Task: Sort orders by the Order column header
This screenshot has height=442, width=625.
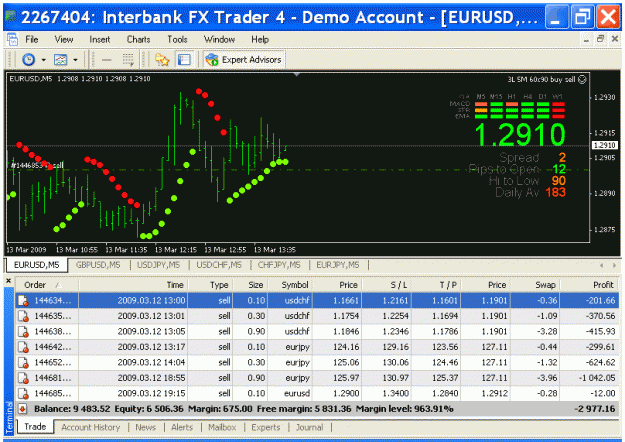Action: pyautogui.click(x=47, y=285)
